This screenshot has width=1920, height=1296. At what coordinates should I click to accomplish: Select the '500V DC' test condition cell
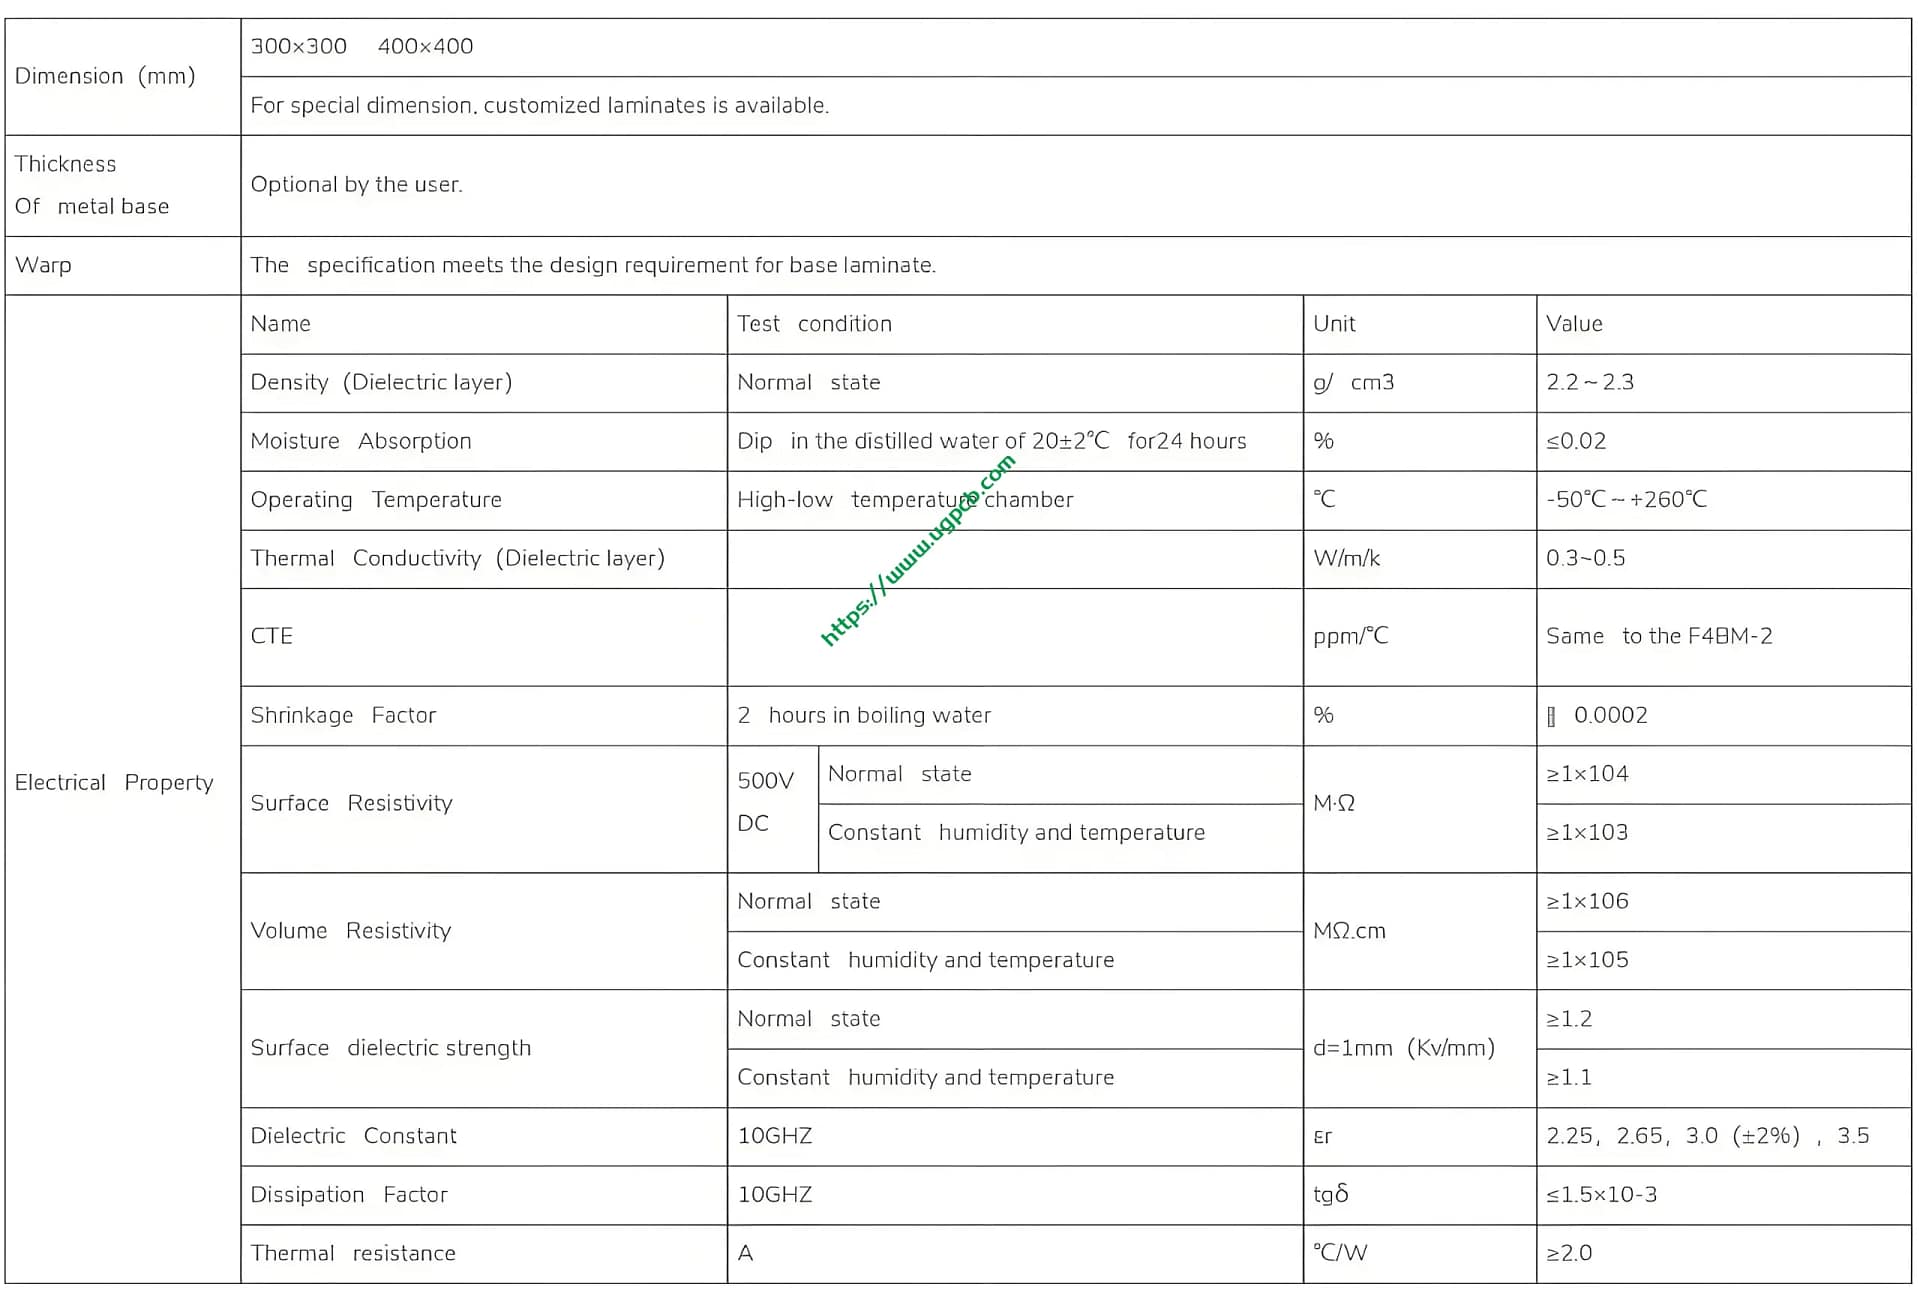click(766, 802)
